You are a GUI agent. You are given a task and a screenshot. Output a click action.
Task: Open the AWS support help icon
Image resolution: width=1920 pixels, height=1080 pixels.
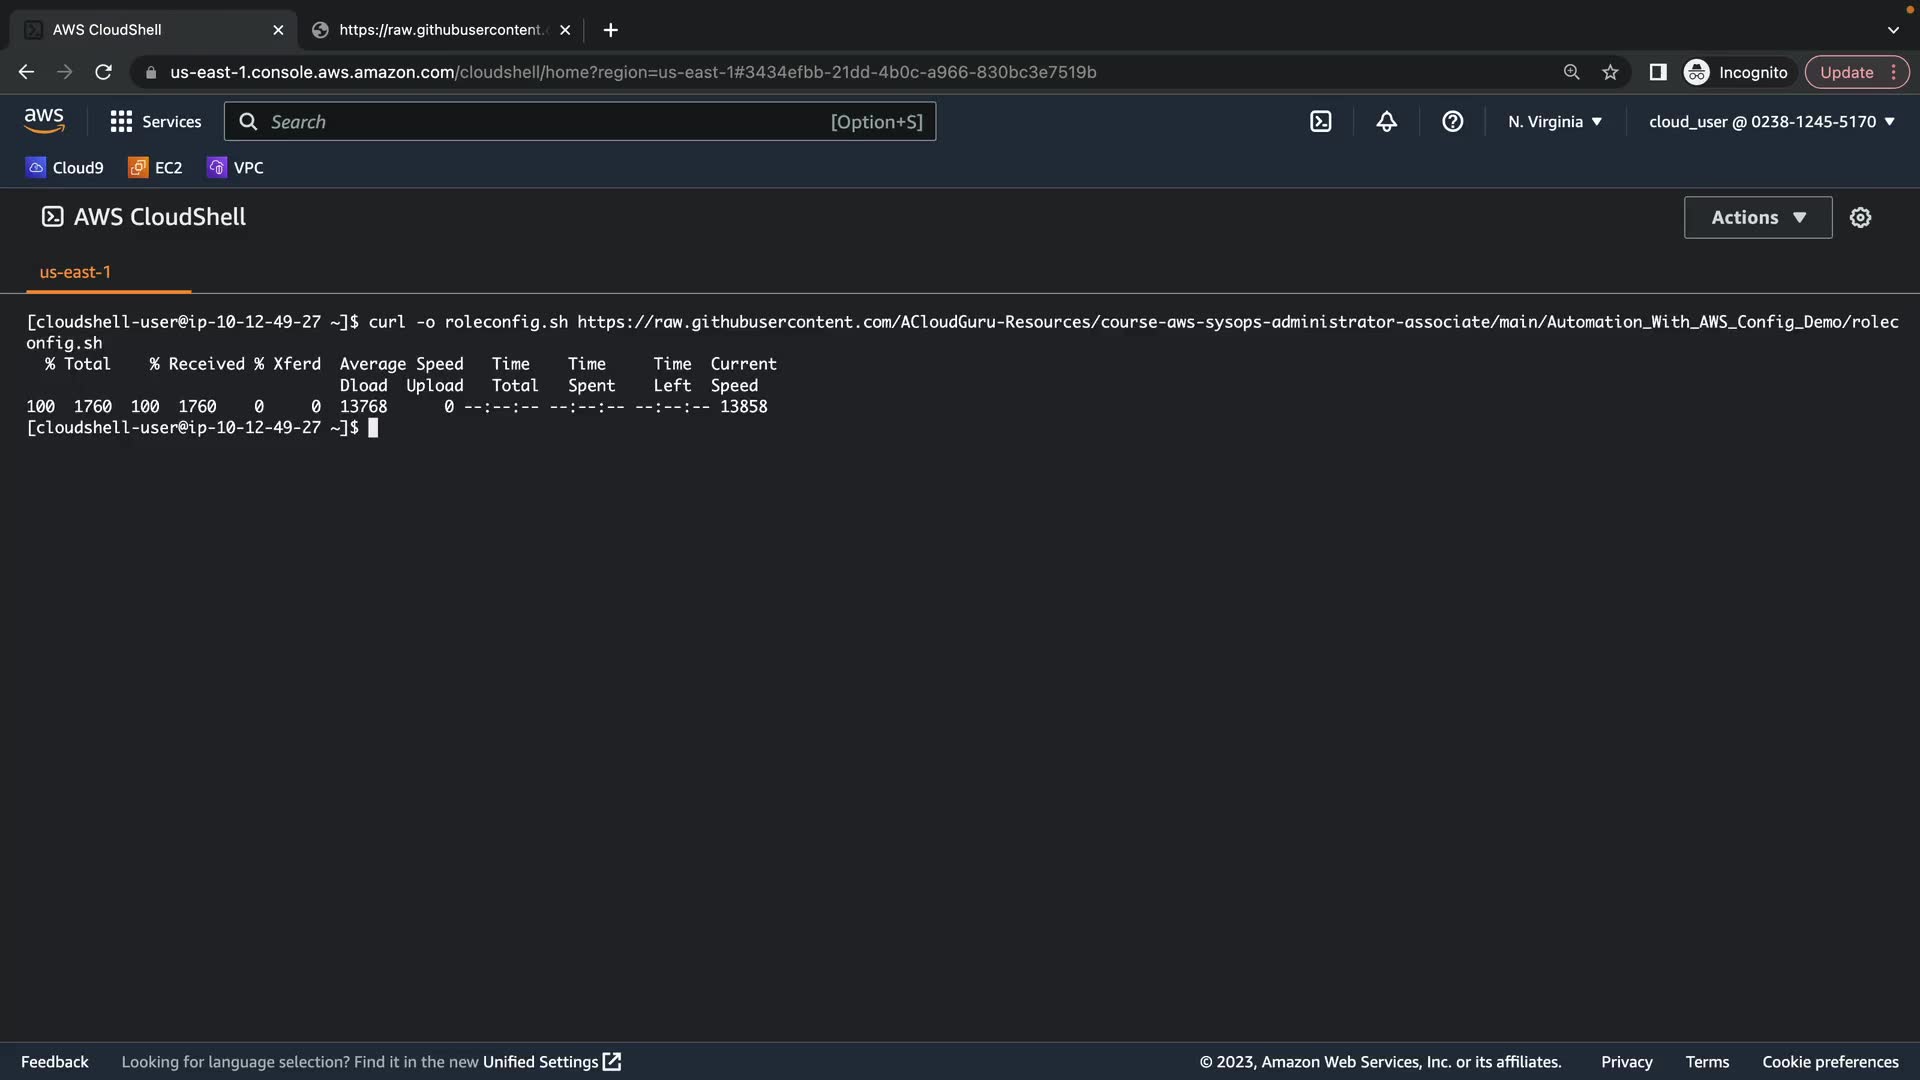click(1452, 122)
